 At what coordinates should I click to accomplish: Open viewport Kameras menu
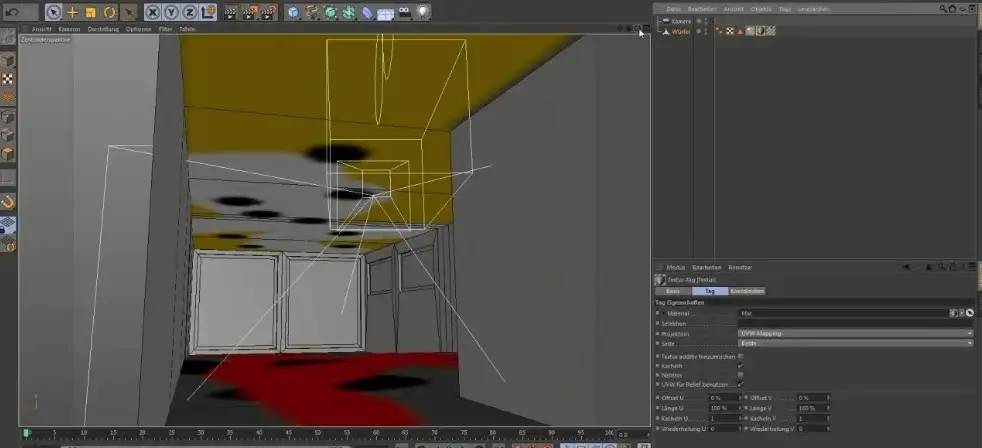pos(69,29)
